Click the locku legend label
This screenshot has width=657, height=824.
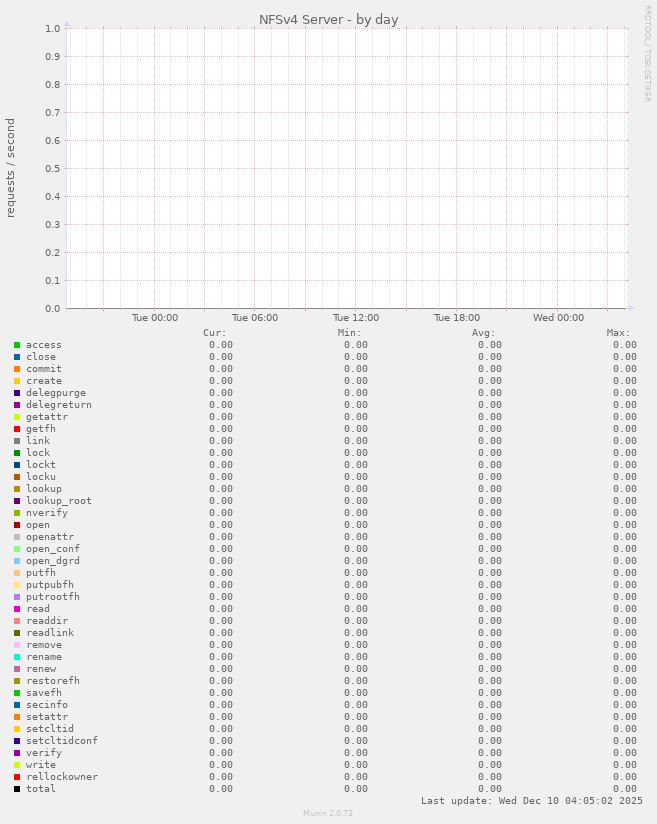41,477
